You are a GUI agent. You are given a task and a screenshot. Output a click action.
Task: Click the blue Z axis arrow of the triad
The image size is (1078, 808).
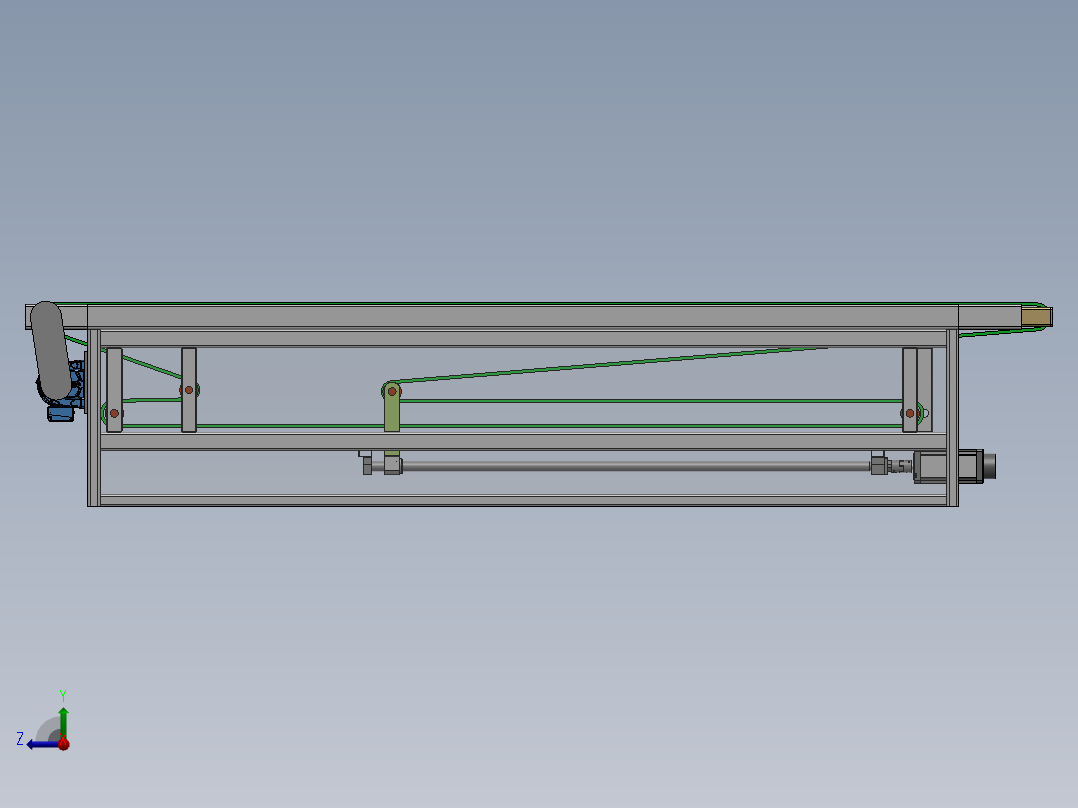[41, 744]
